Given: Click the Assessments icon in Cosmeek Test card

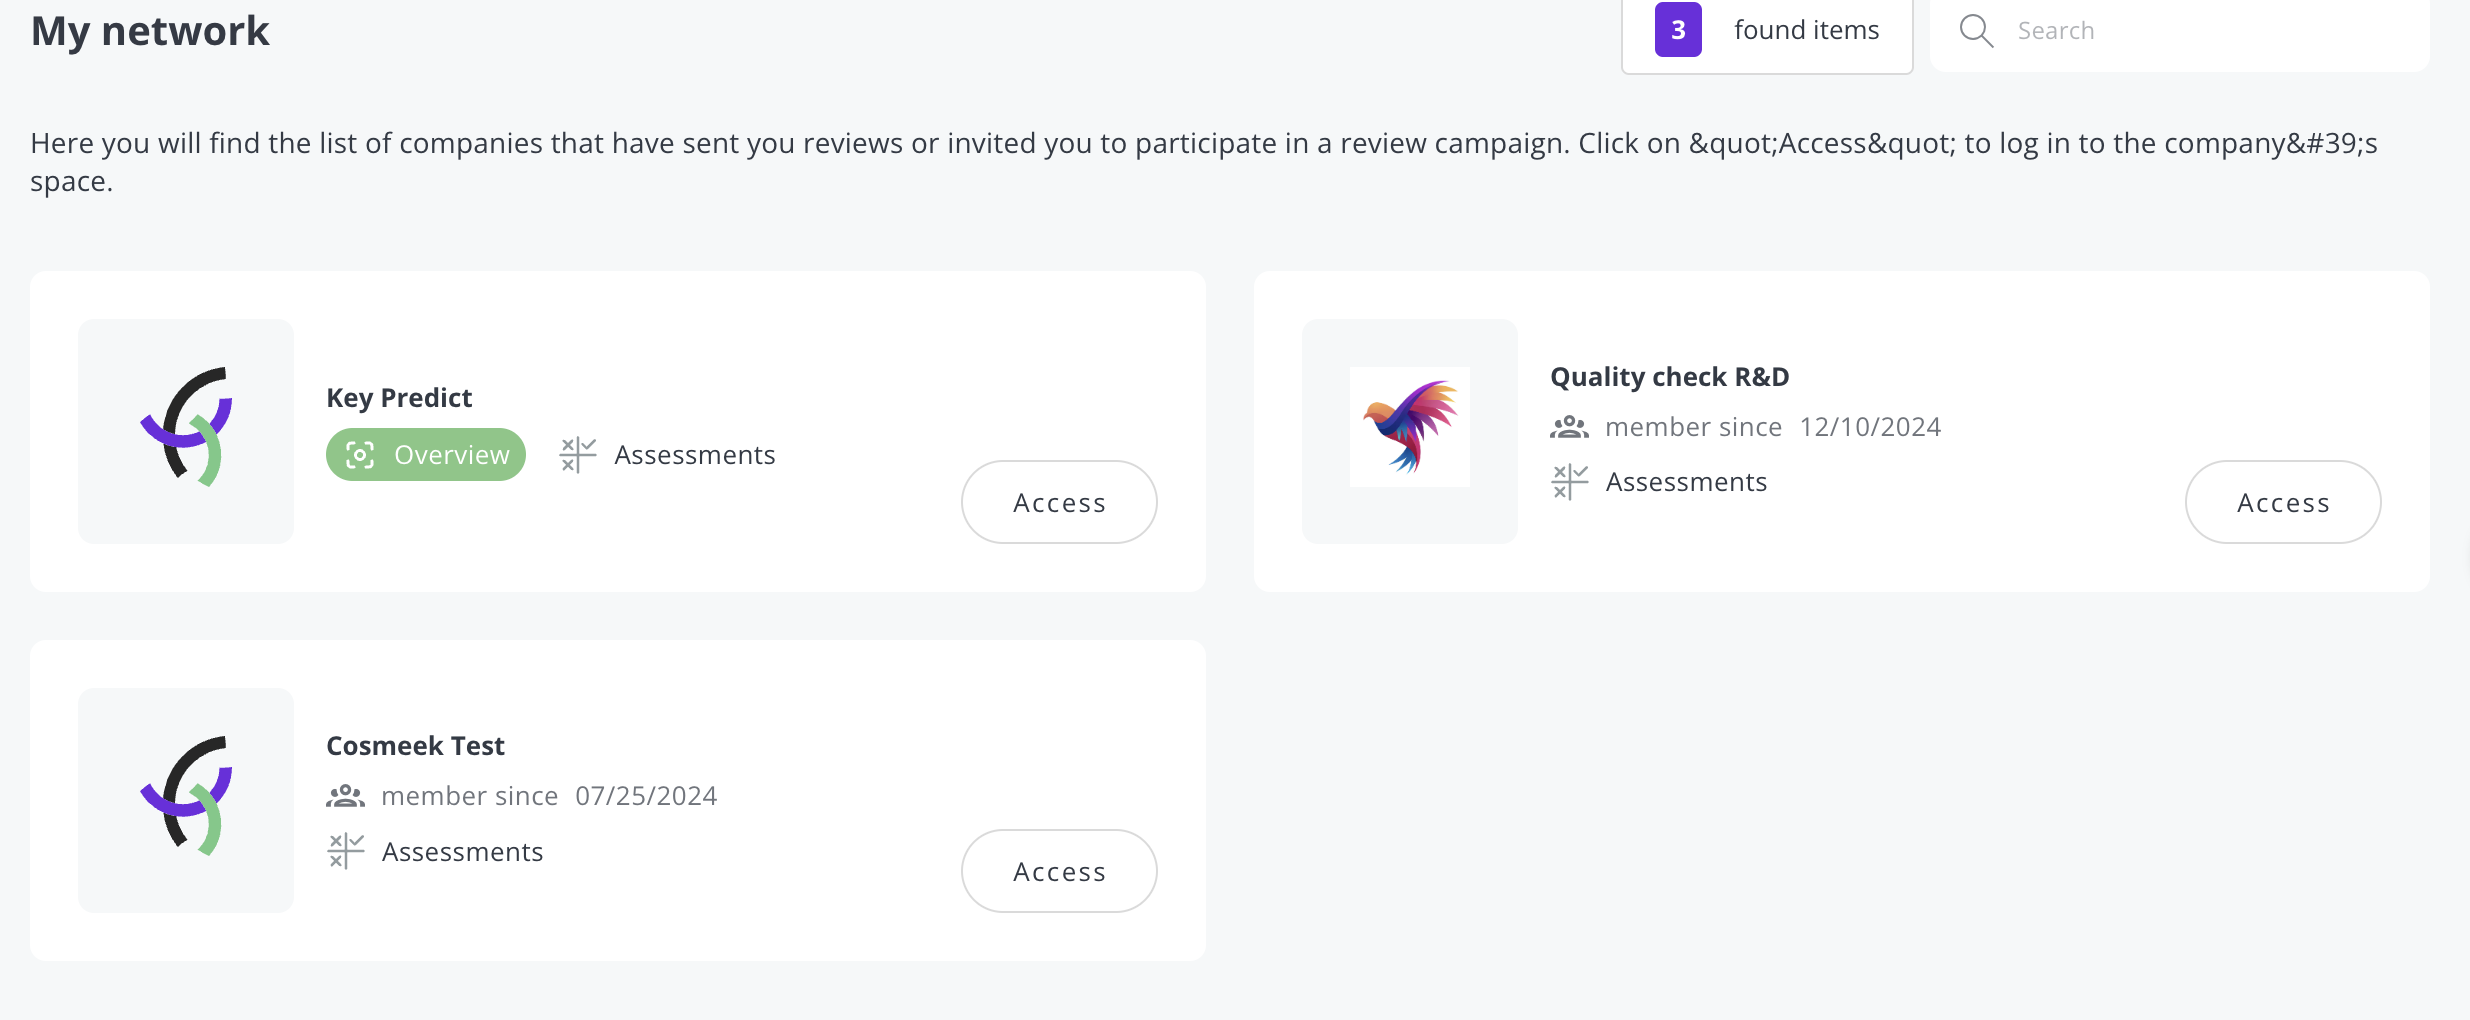Looking at the screenshot, I should [x=346, y=852].
